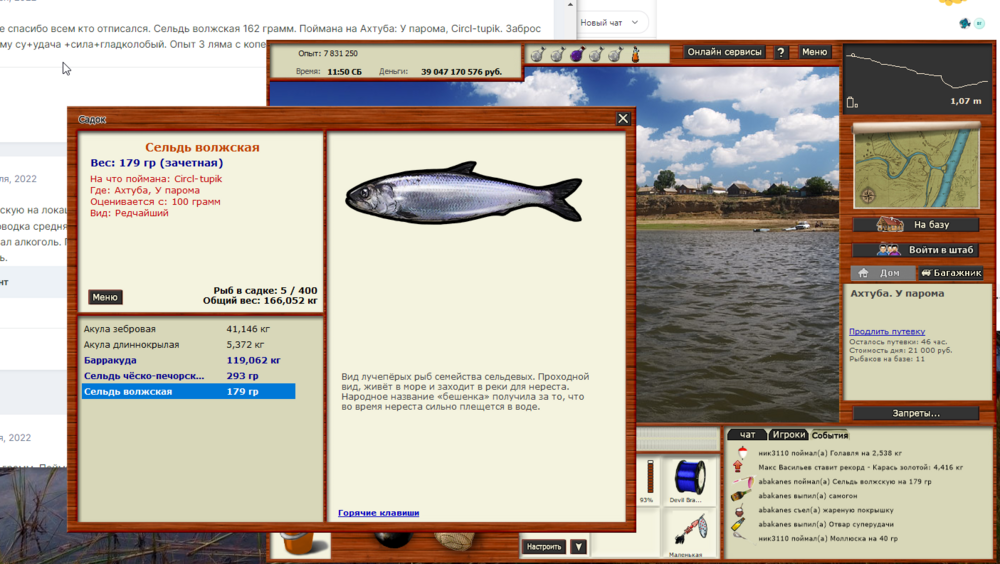1000x564 pixels.
Task: Open the Дом tab
Action: pos(883,272)
